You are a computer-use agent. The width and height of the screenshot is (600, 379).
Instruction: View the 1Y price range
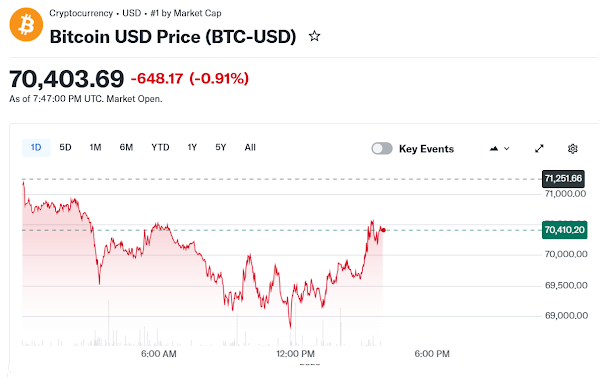click(192, 147)
